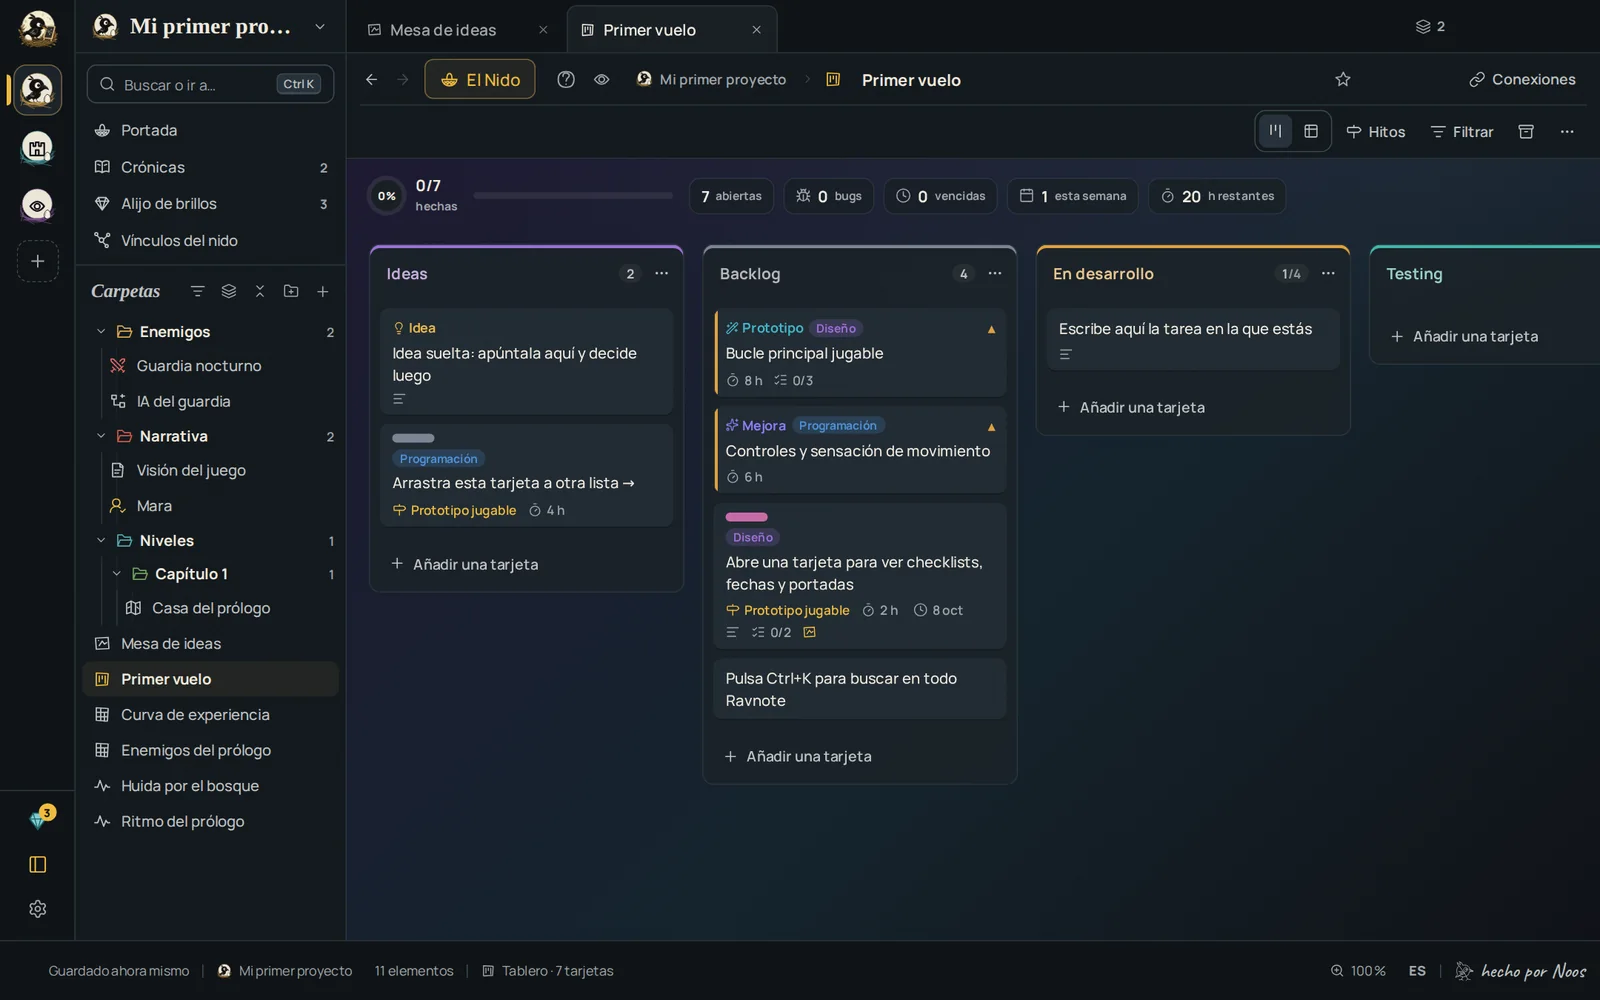The width and height of the screenshot is (1600, 1000).
Task: Open En desarrollo column options menu
Action: point(1328,273)
